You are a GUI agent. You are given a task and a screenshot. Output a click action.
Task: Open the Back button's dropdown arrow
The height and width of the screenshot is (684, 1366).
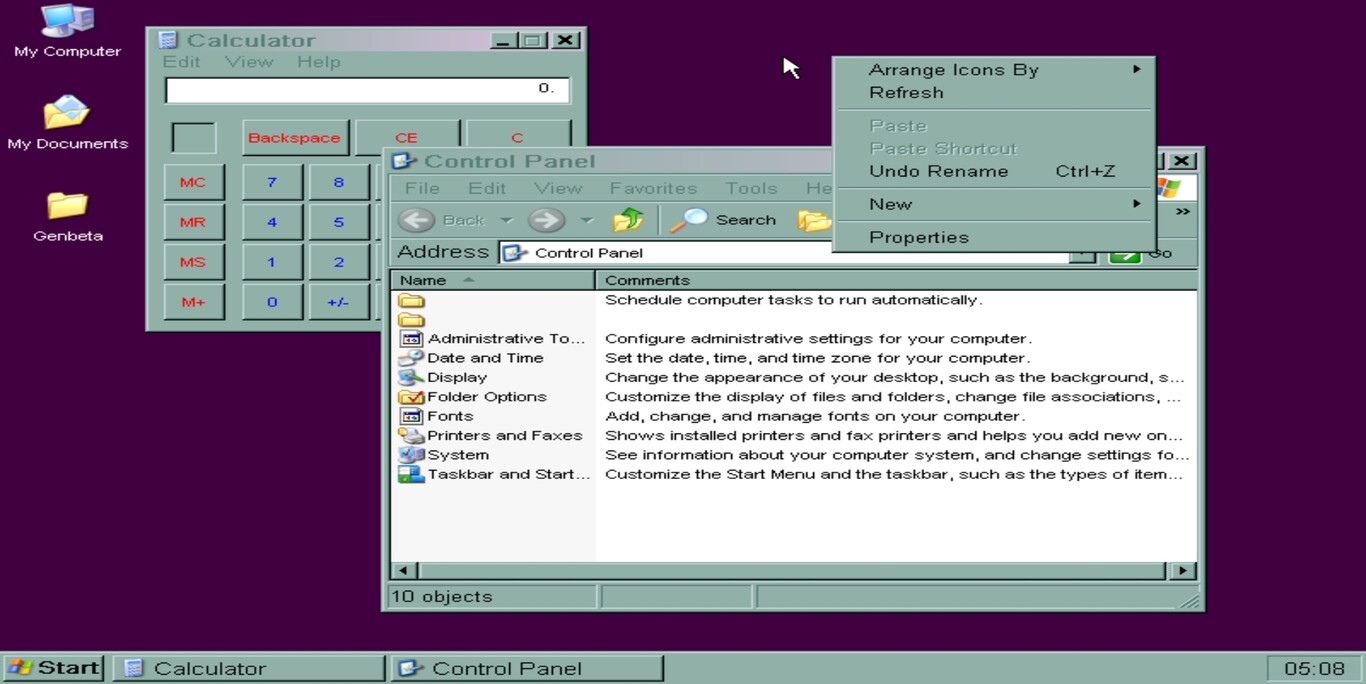point(506,219)
